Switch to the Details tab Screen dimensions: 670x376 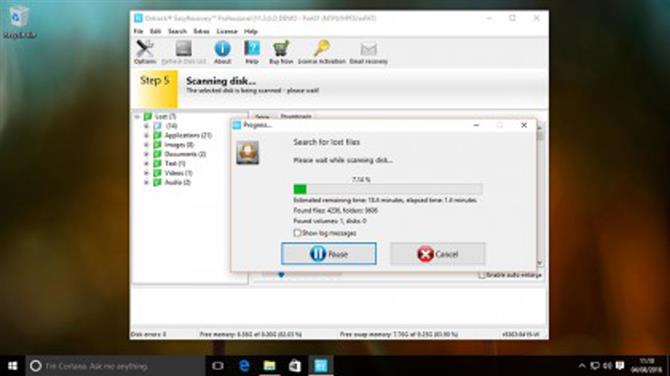click(x=262, y=116)
